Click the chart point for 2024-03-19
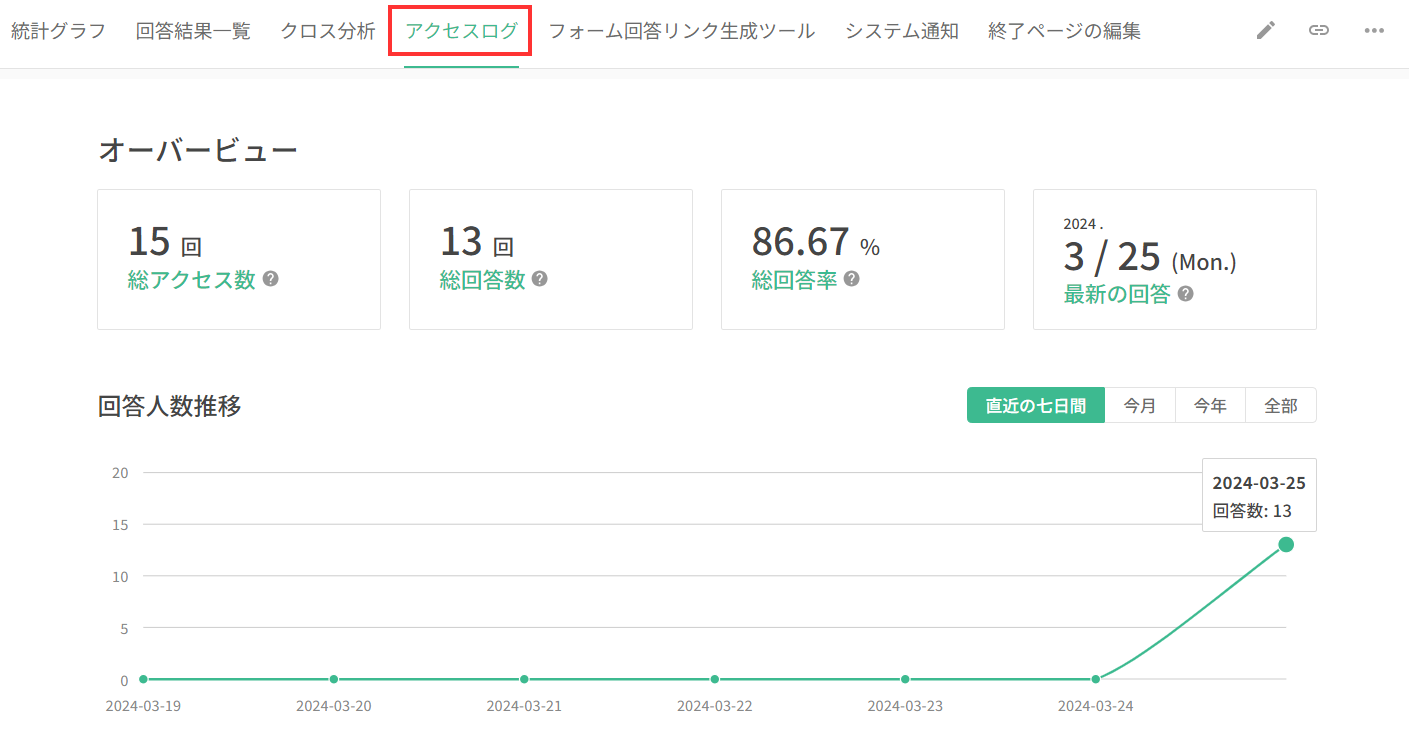The width and height of the screenshot is (1409, 737). [x=143, y=679]
